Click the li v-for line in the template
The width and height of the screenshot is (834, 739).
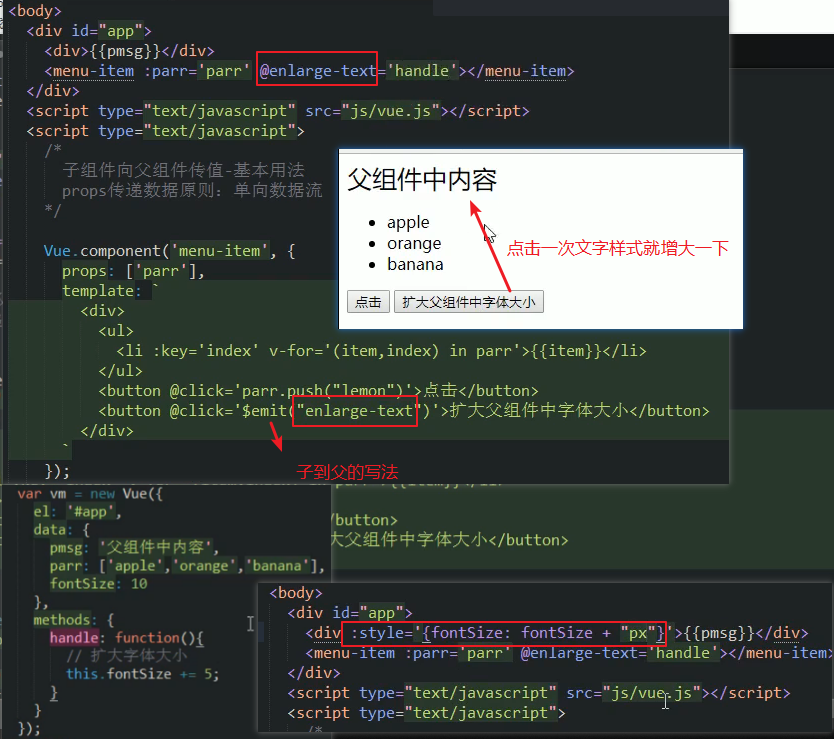tap(381, 351)
